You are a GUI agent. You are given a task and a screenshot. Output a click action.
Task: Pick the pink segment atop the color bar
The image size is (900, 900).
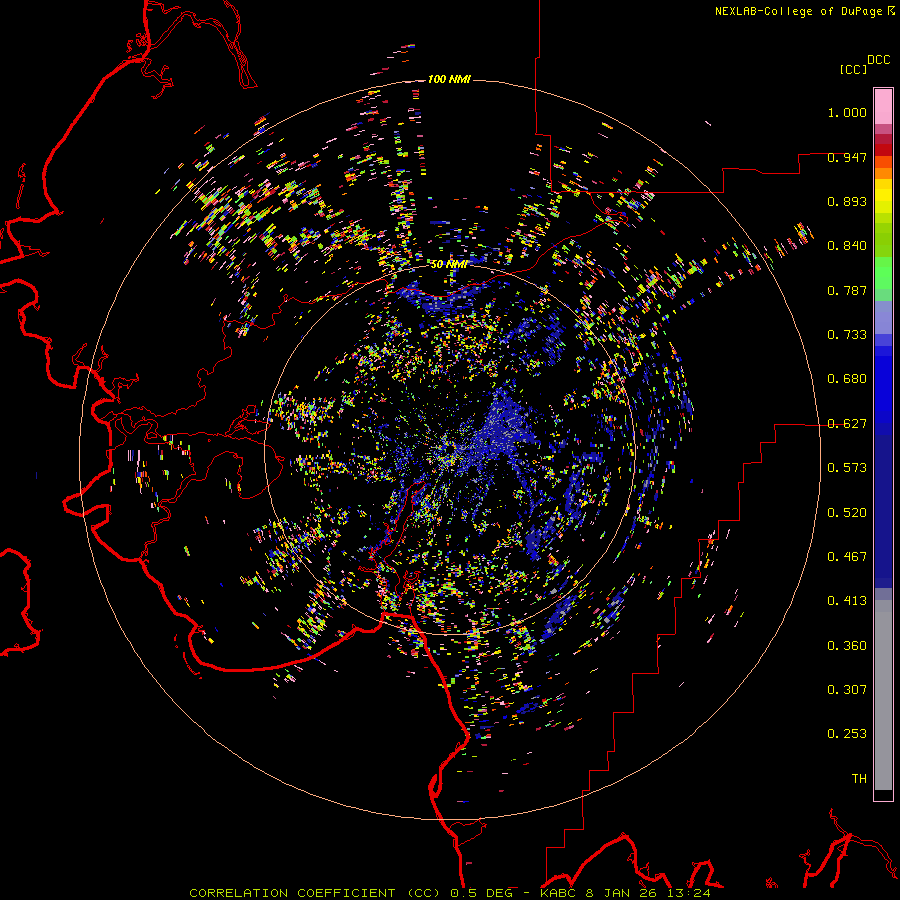coord(883,106)
